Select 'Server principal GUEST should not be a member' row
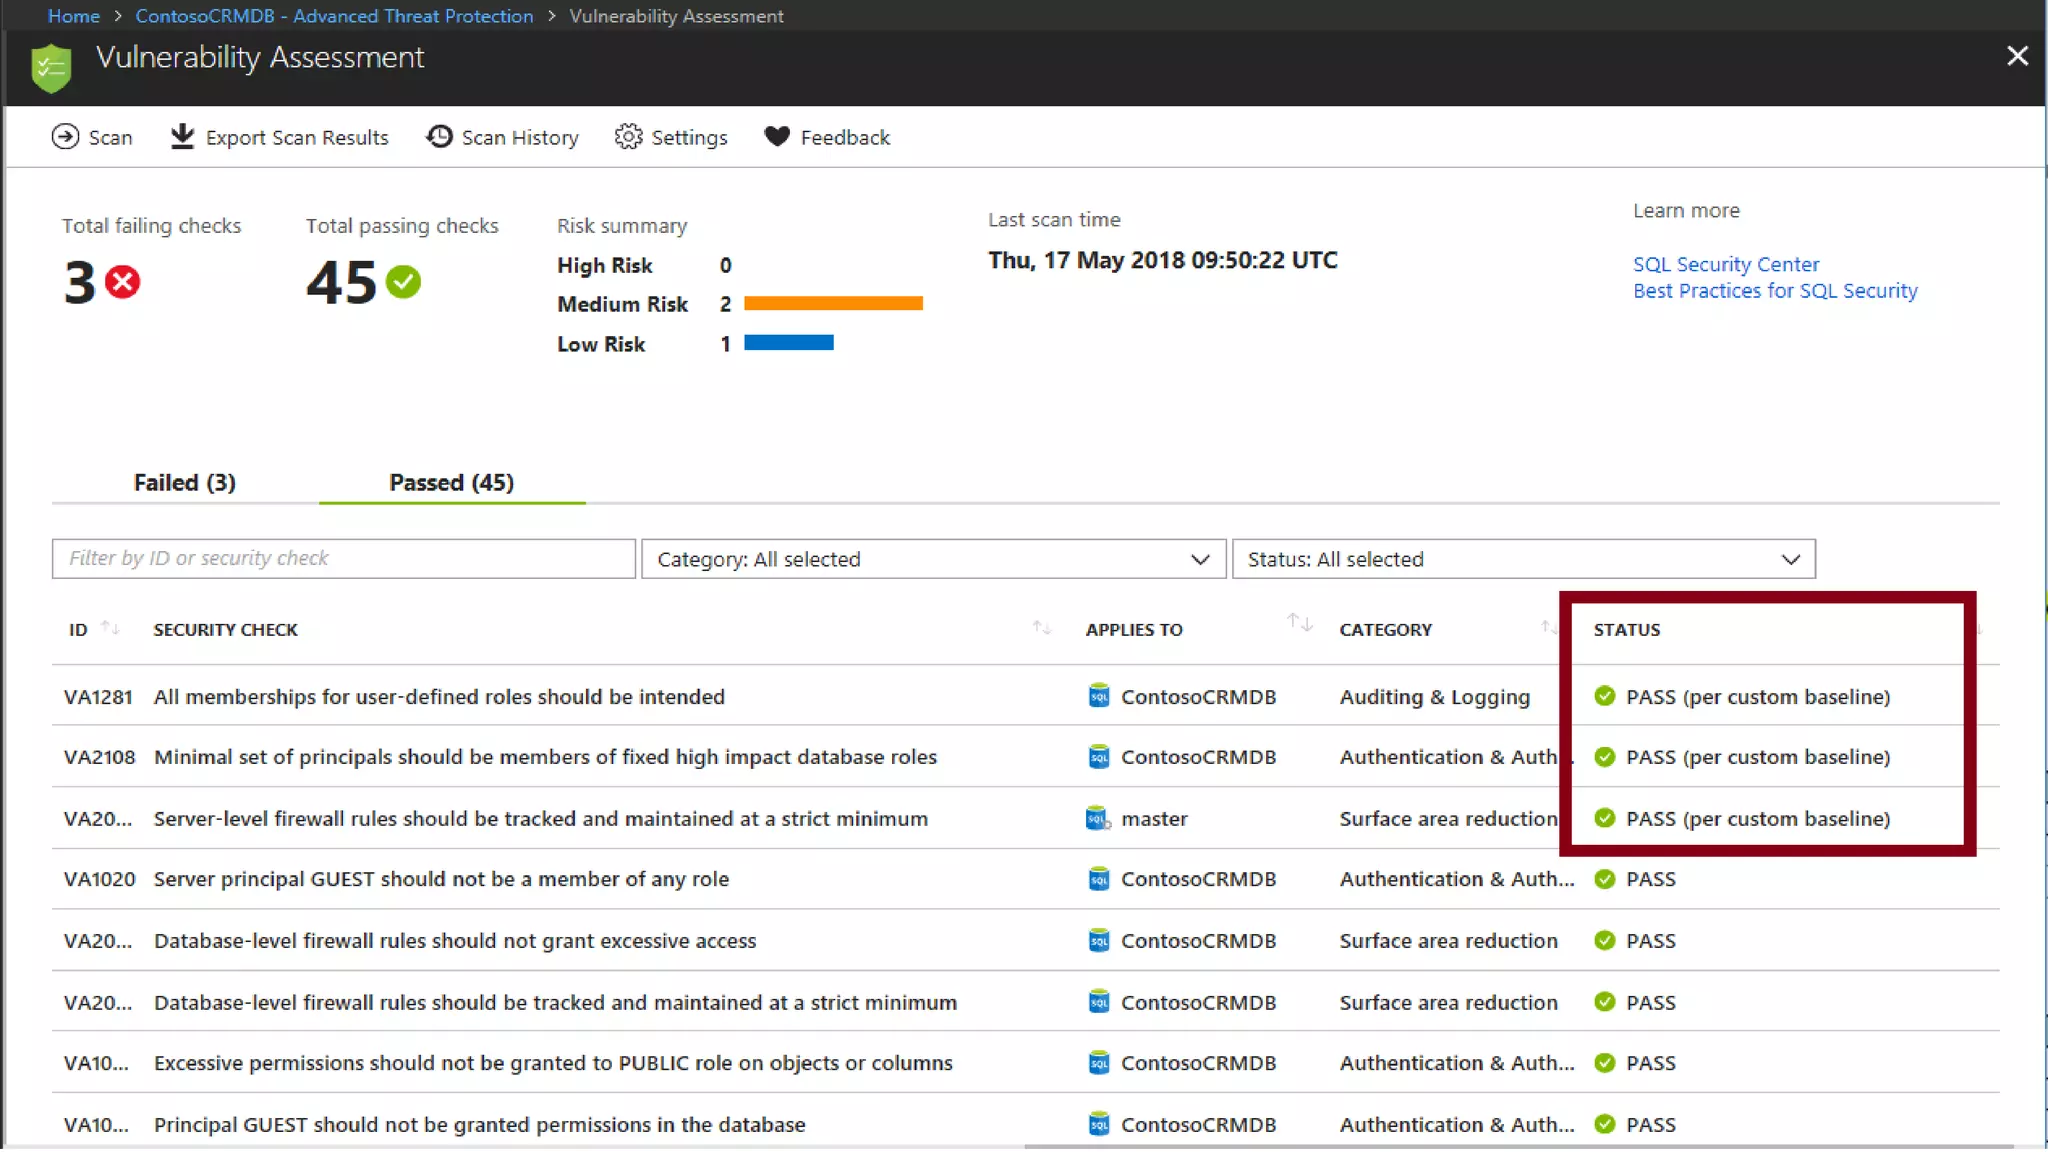The image size is (2048, 1152). (441, 879)
